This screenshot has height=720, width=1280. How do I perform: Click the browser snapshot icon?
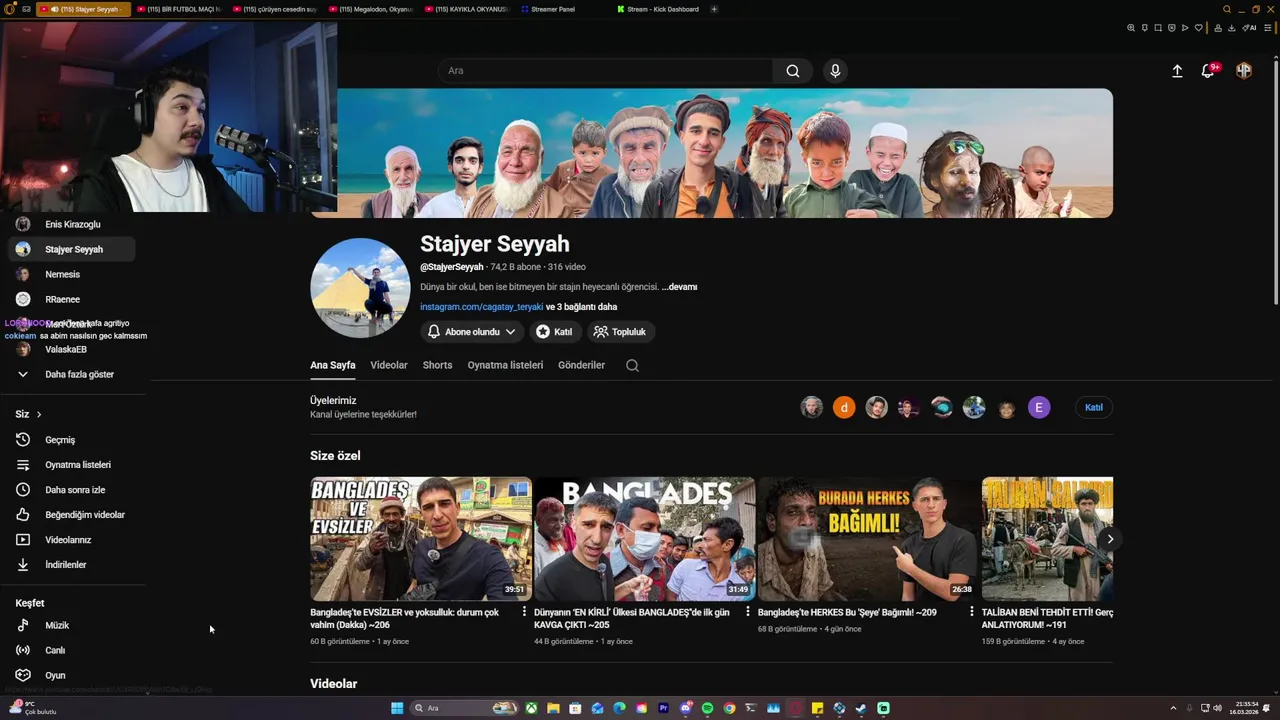pos(1158,28)
